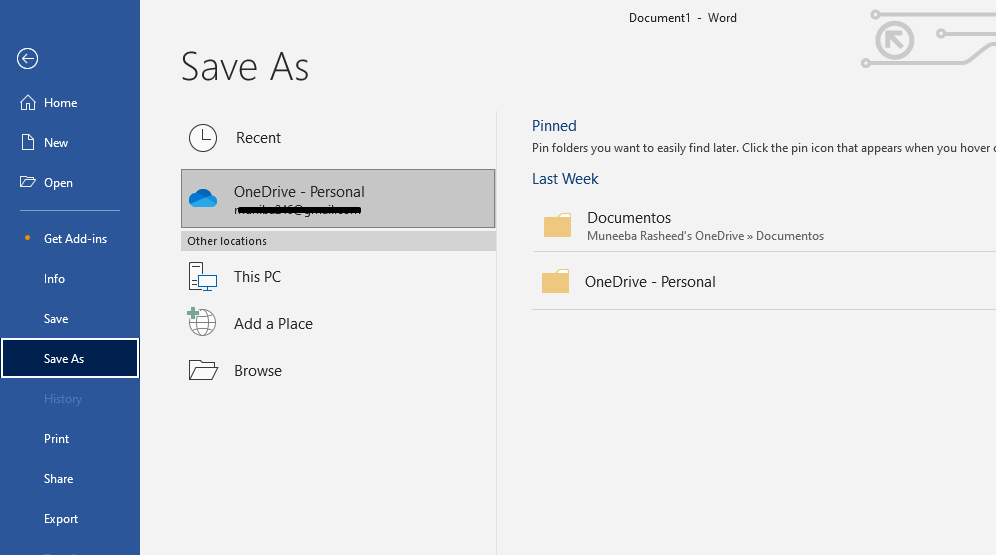Image resolution: width=996 pixels, height=555 pixels.
Task: Open the OneDrive - Personal recent folder
Action: [650, 282]
